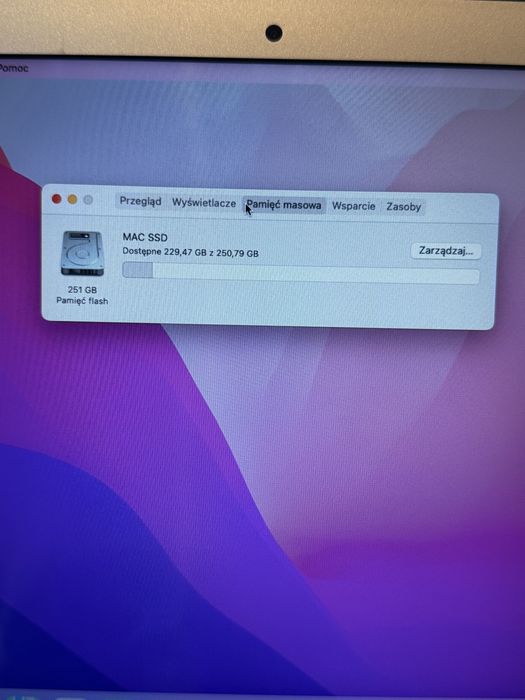The height and width of the screenshot is (700, 525).
Task: Click the Zarządzaj... button
Action: pos(445,251)
